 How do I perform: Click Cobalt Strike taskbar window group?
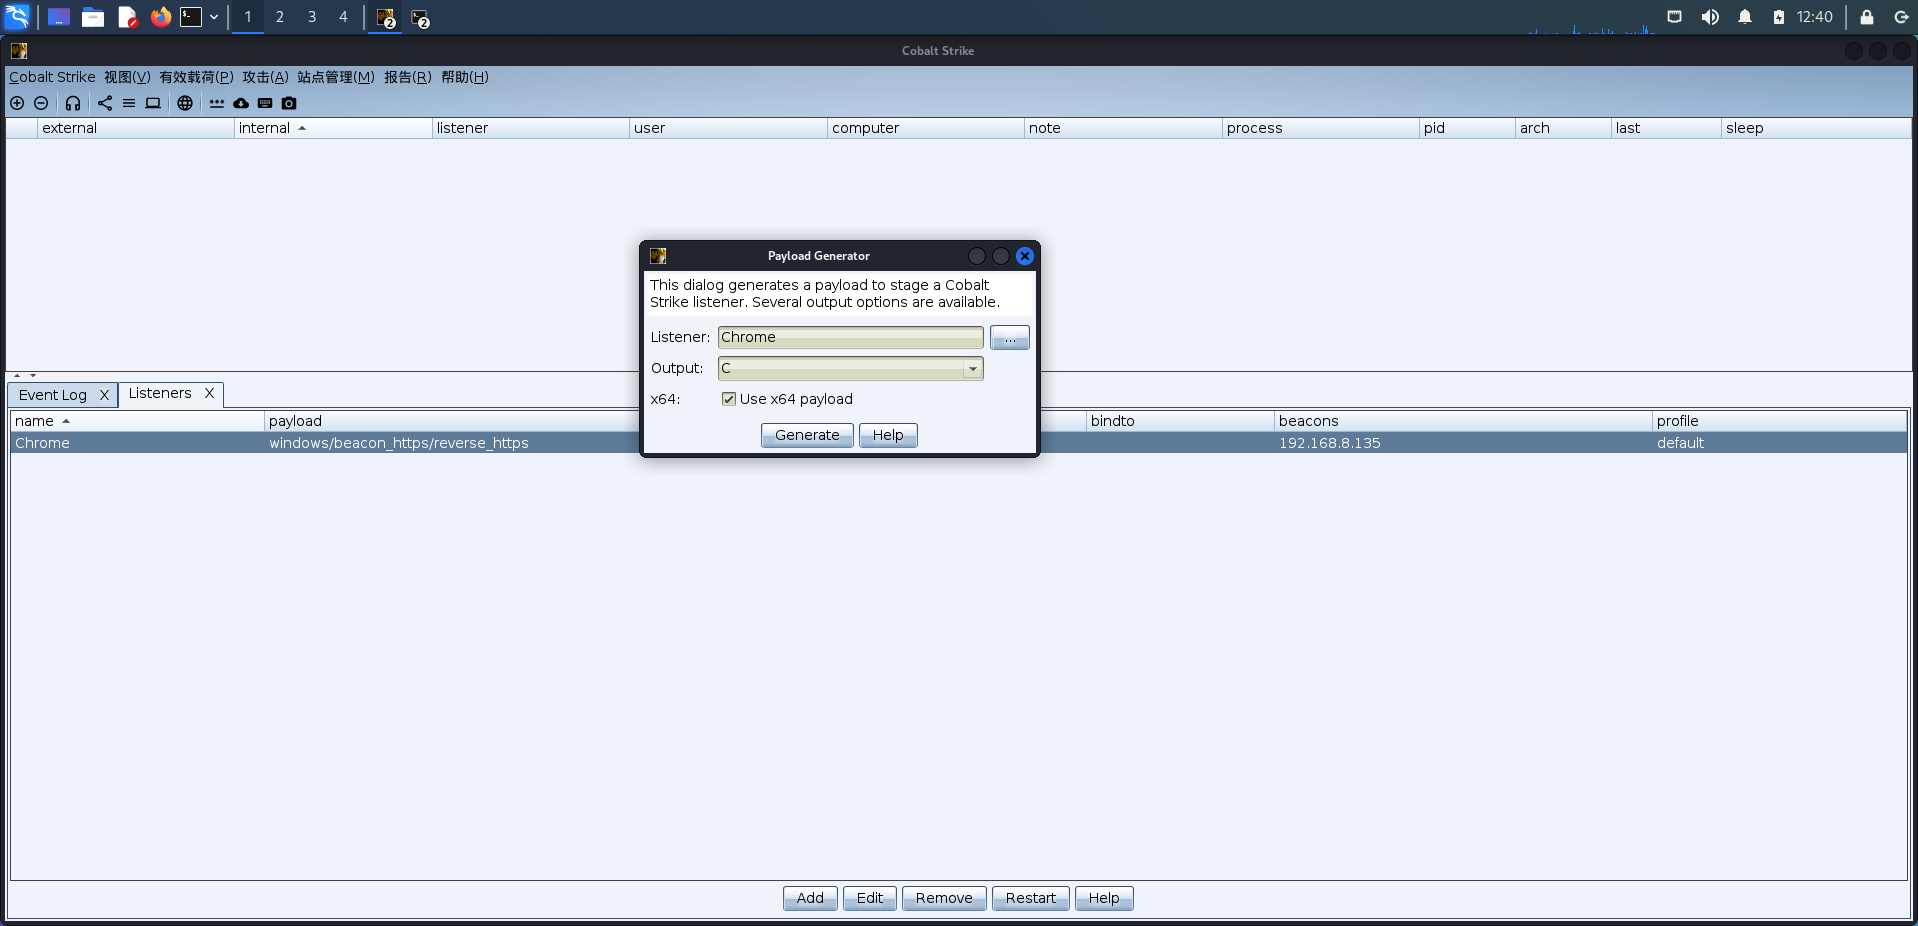[x=386, y=18]
